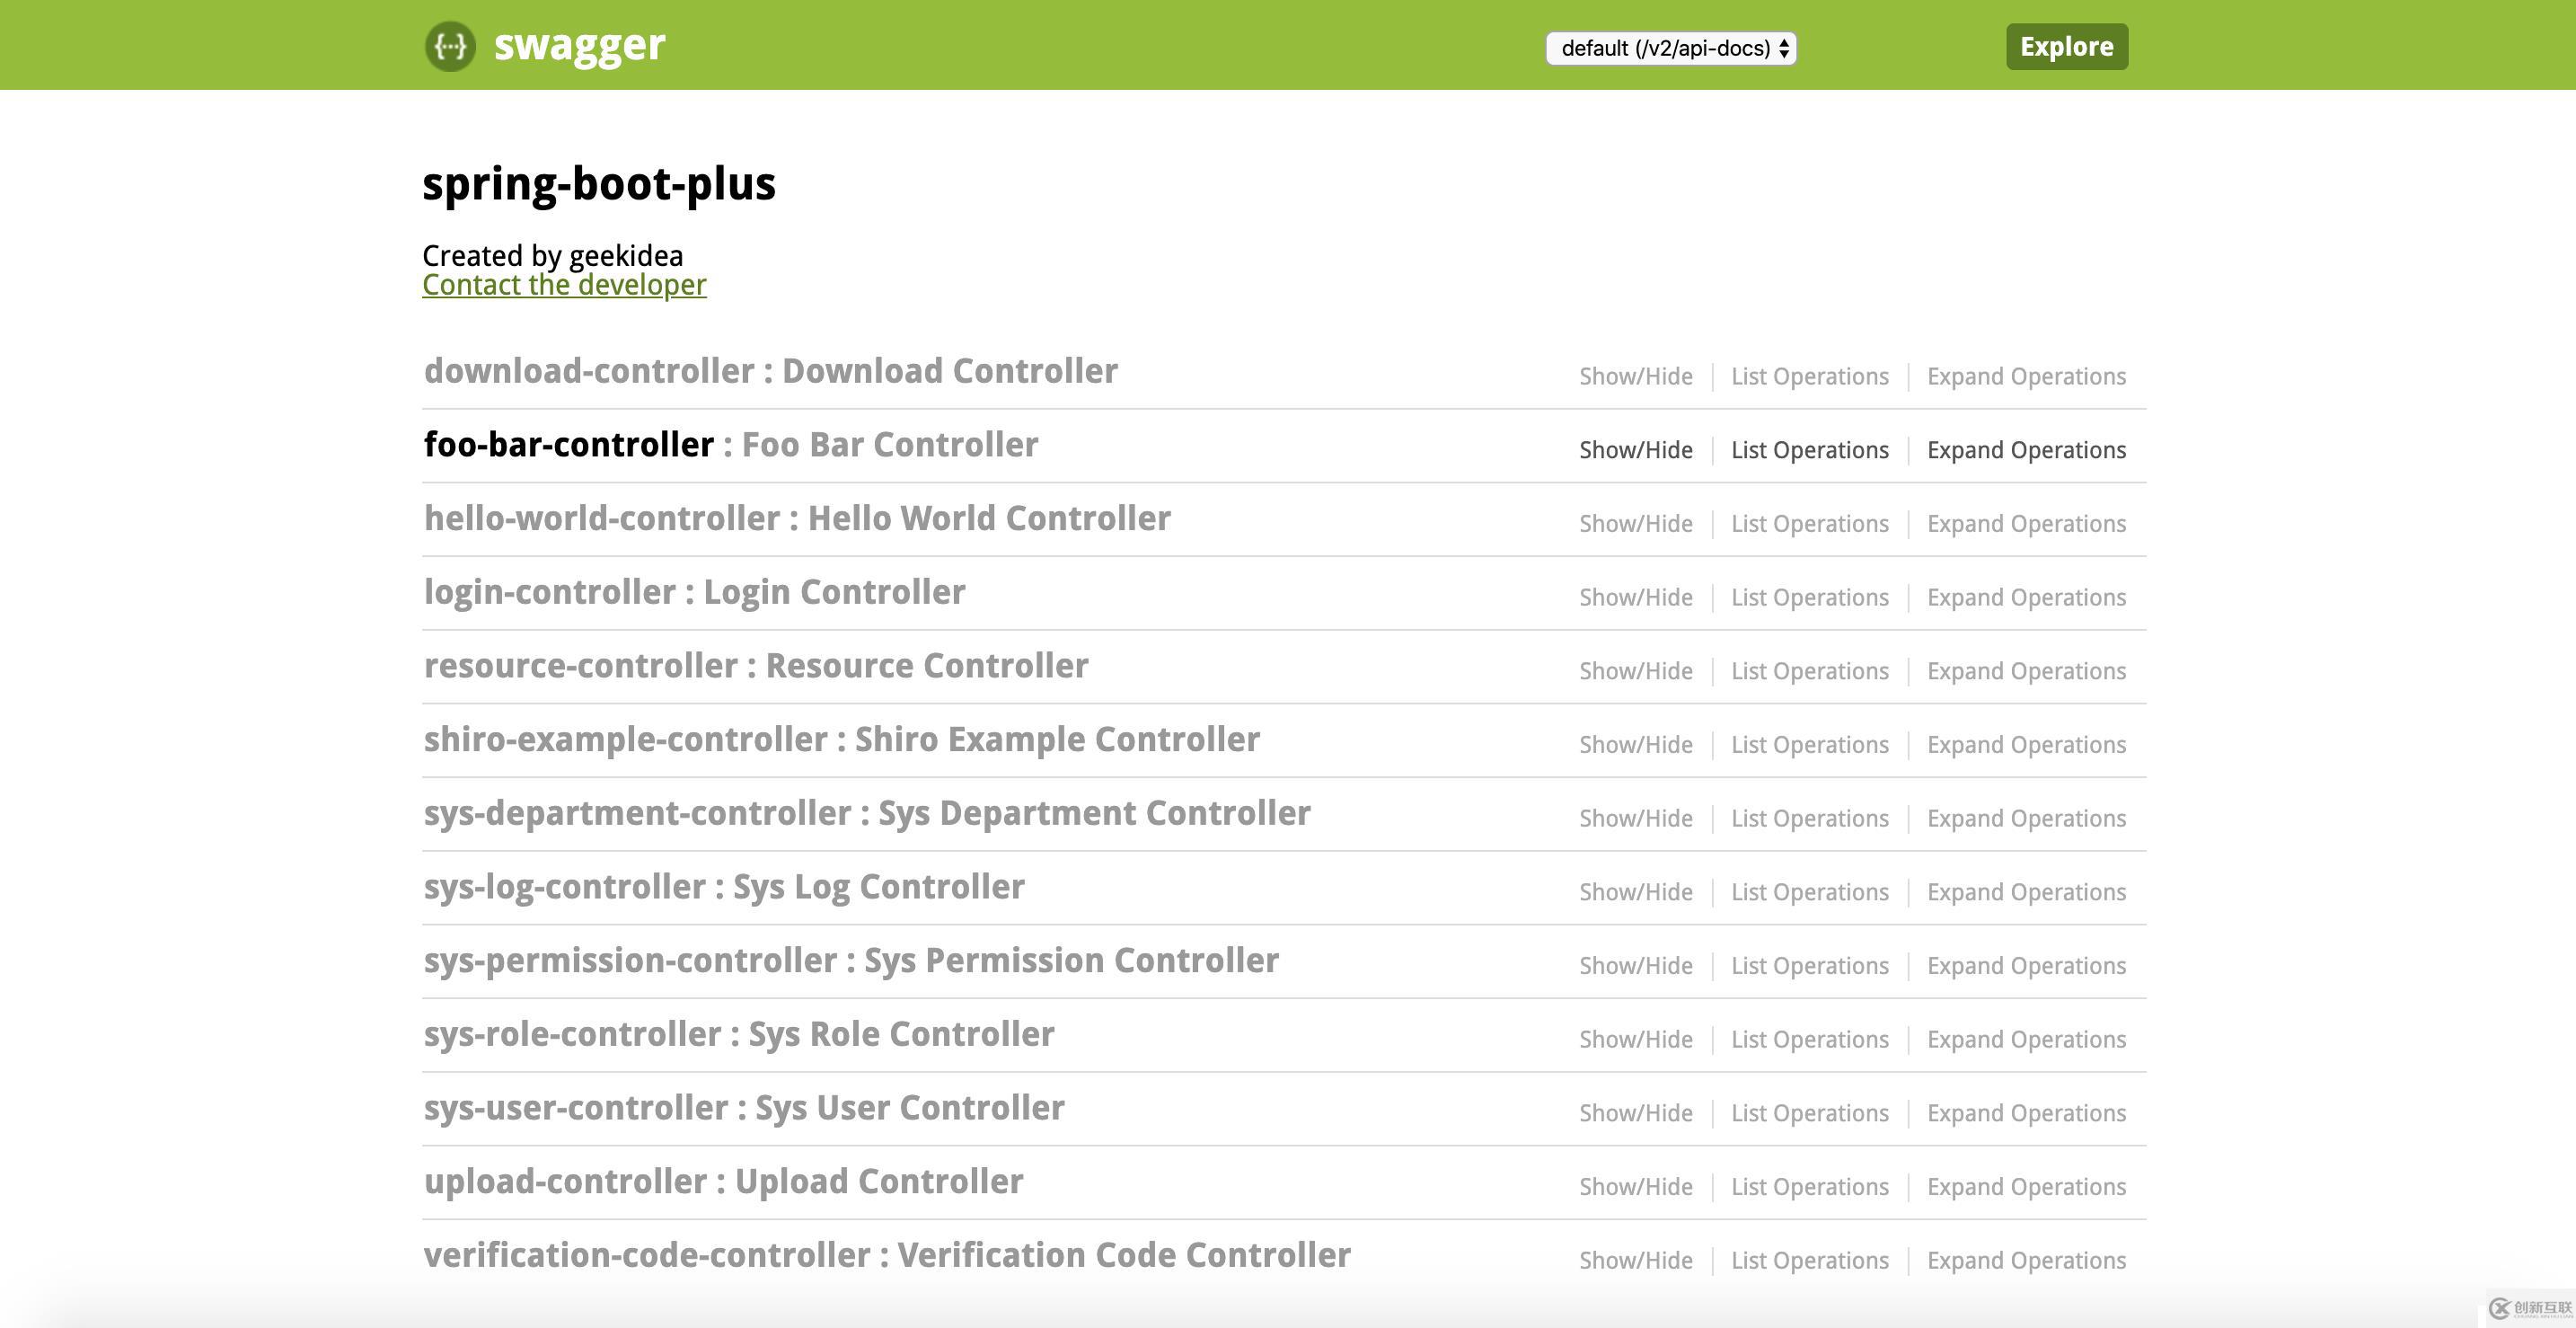
Task: List Operations for sys-department-controller
Action: pyautogui.click(x=1810, y=819)
